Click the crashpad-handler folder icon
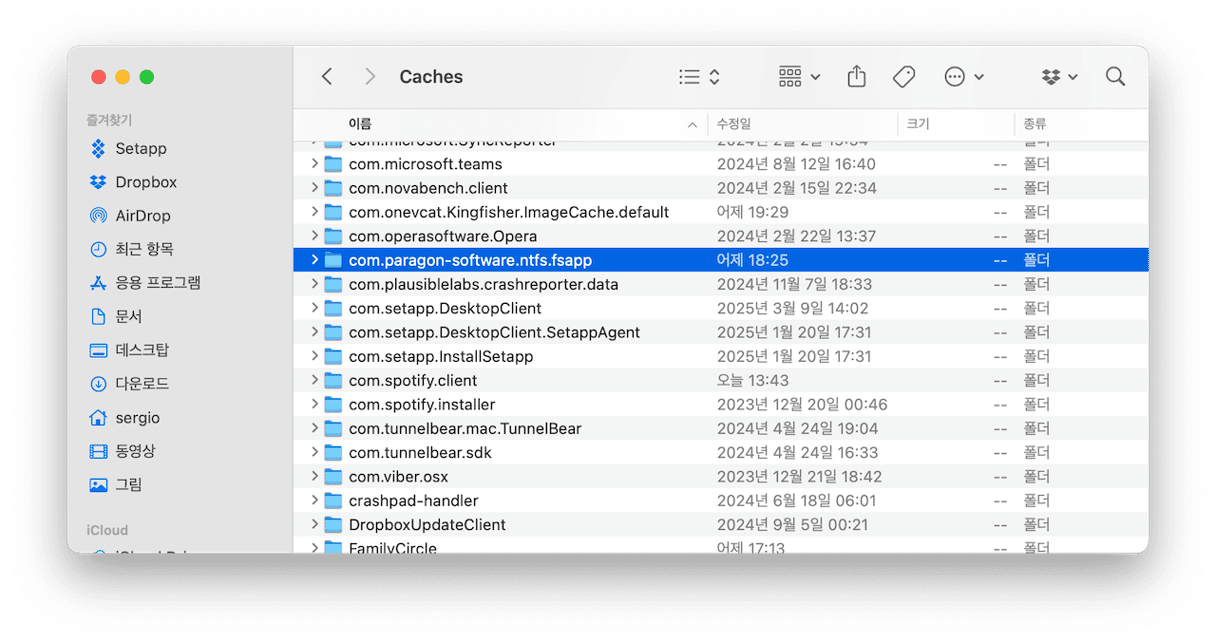This screenshot has width=1216, height=642. coord(333,500)
